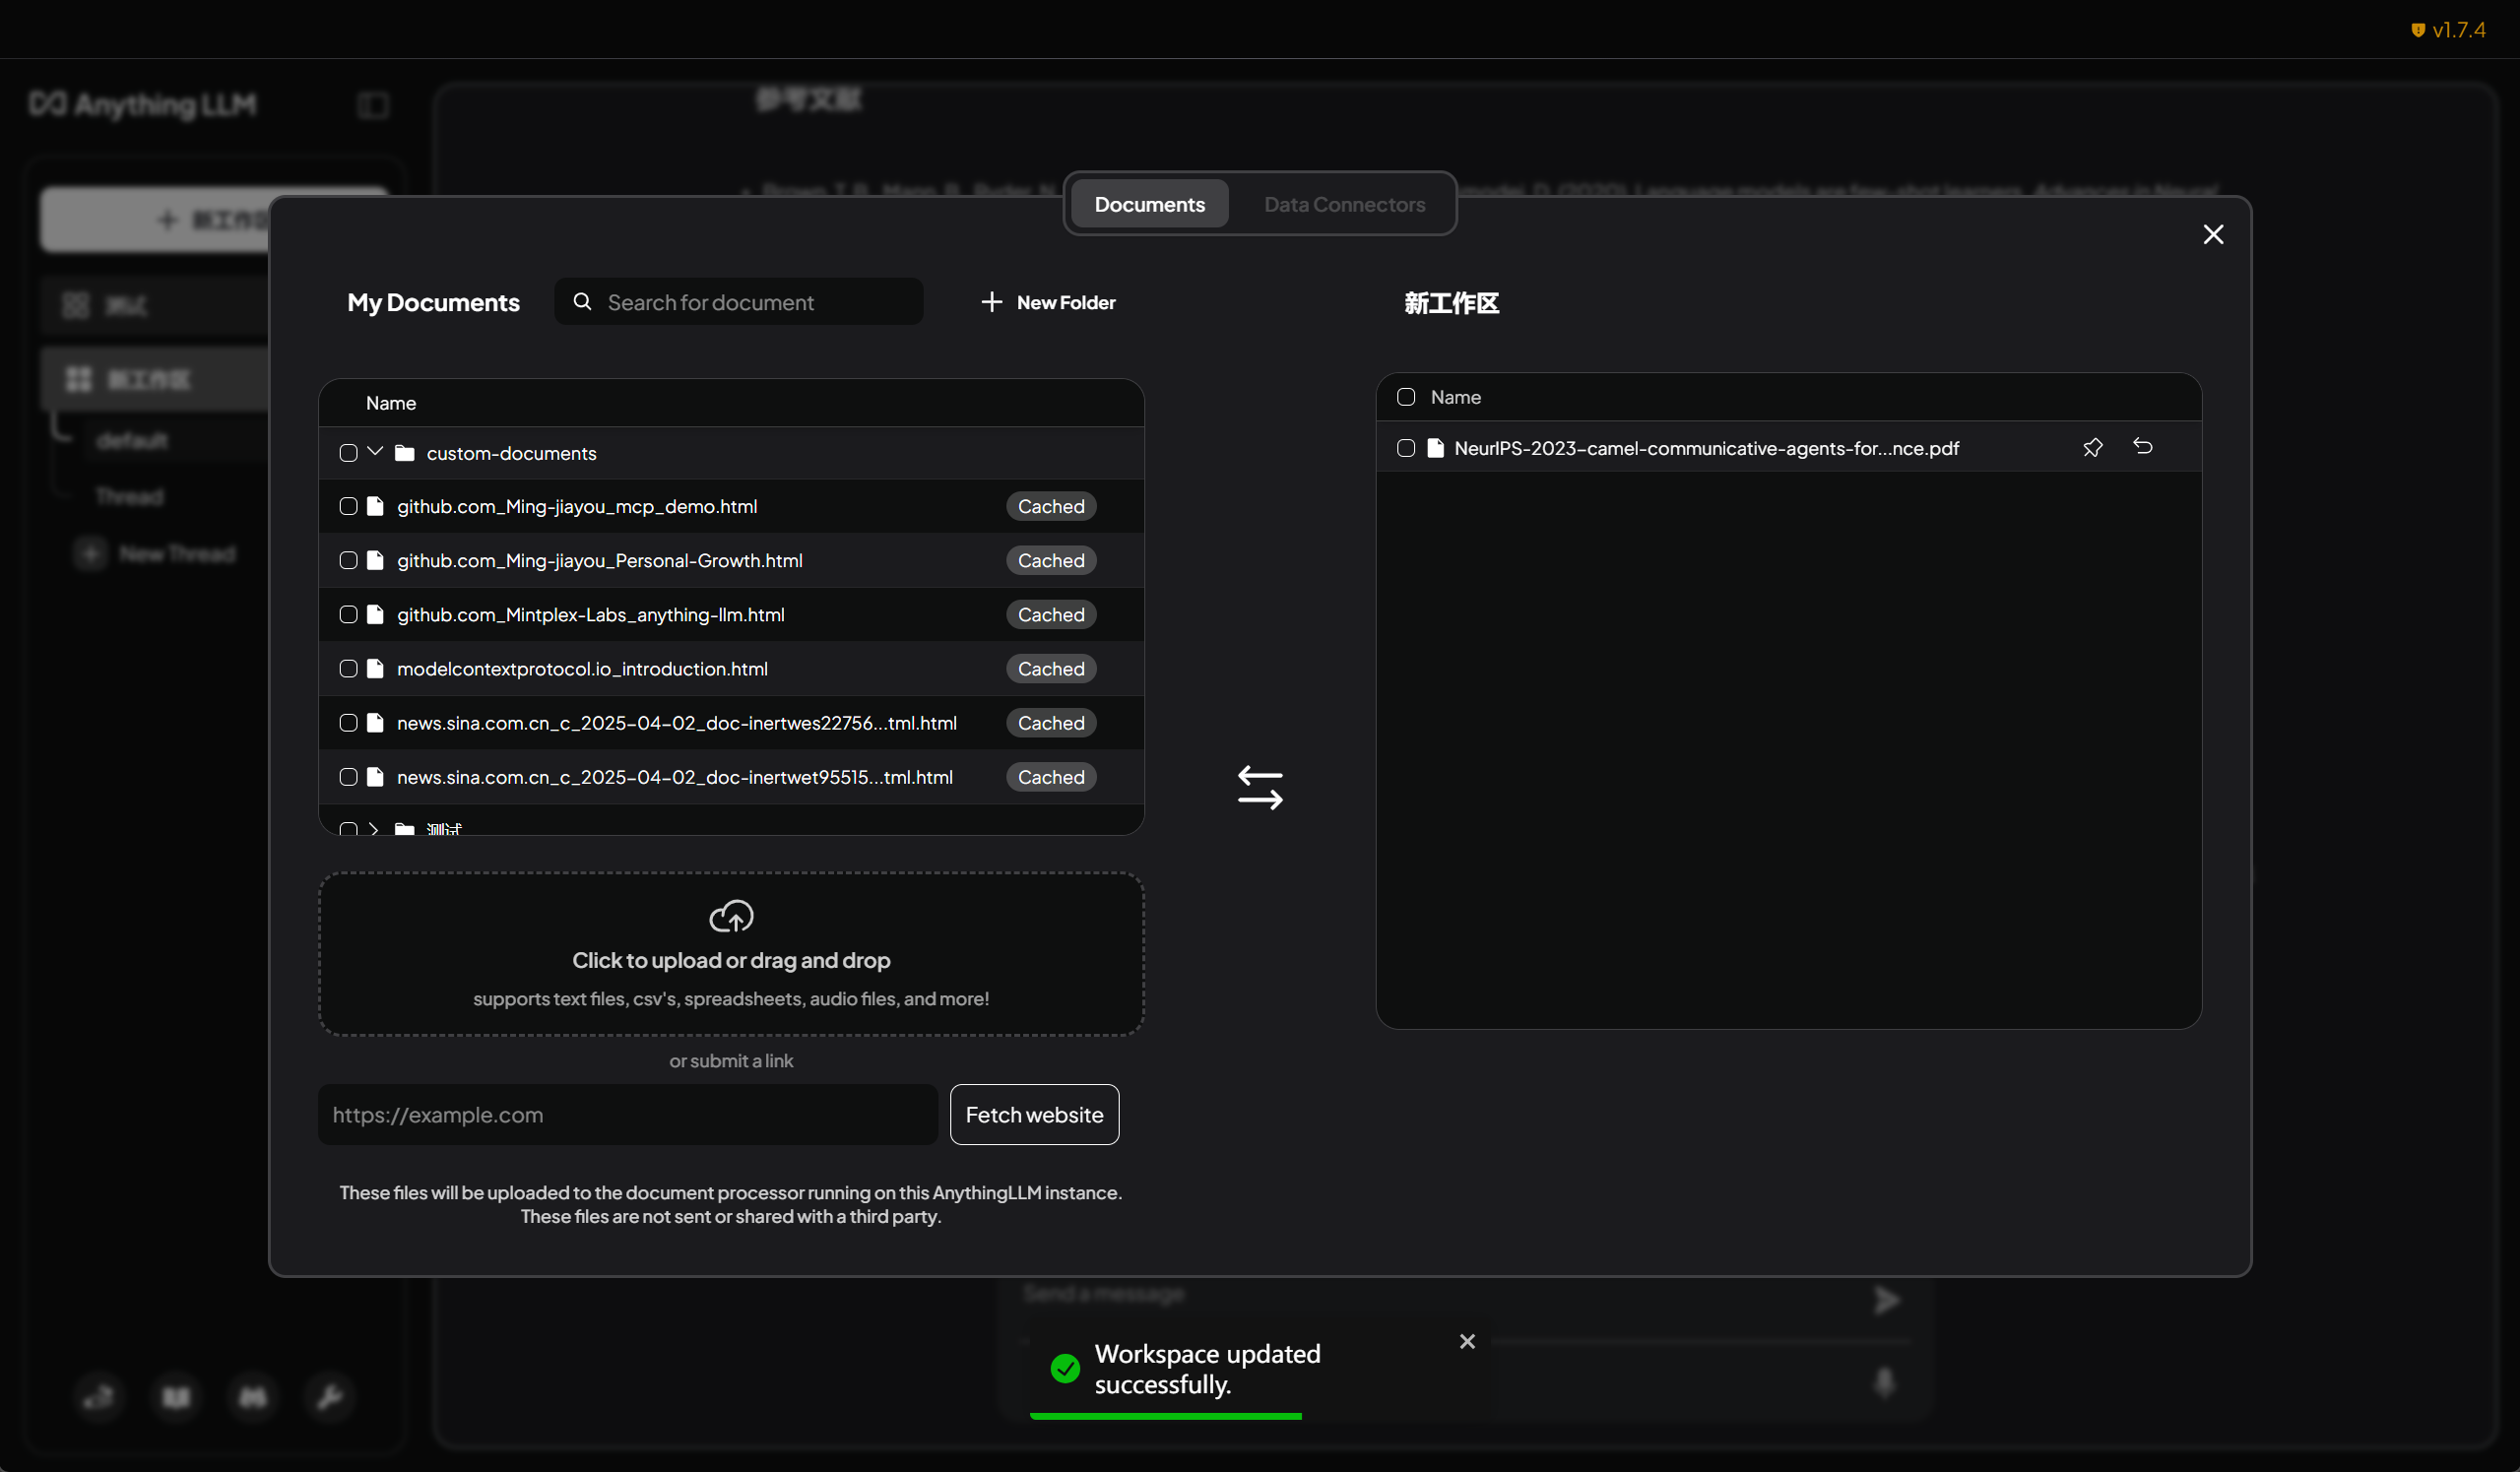
Task: Select the Documents tab
Action: pos(1149,204)
